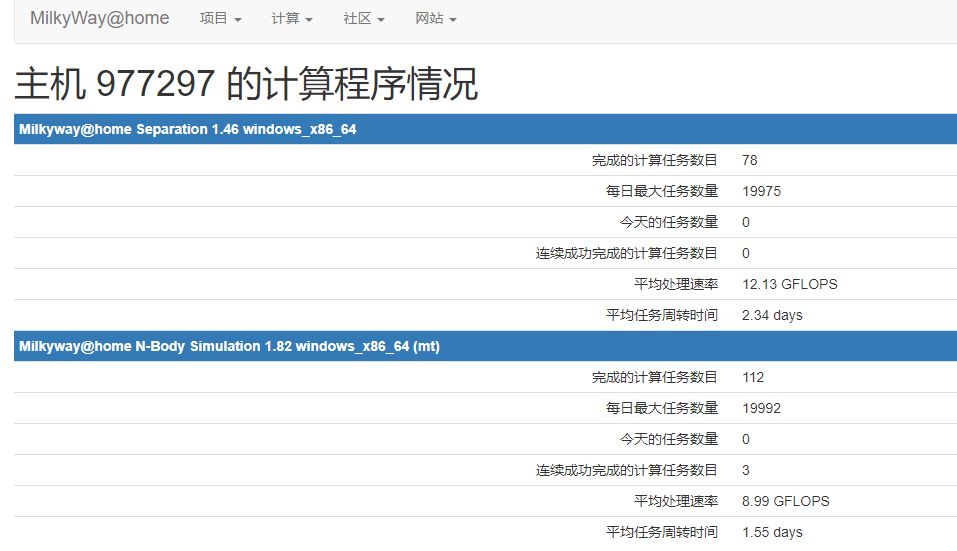Click 平均任务周转时间 label under Separation
Image resolution: width=957 pixels, height=551 pixels.
point(662,315)
